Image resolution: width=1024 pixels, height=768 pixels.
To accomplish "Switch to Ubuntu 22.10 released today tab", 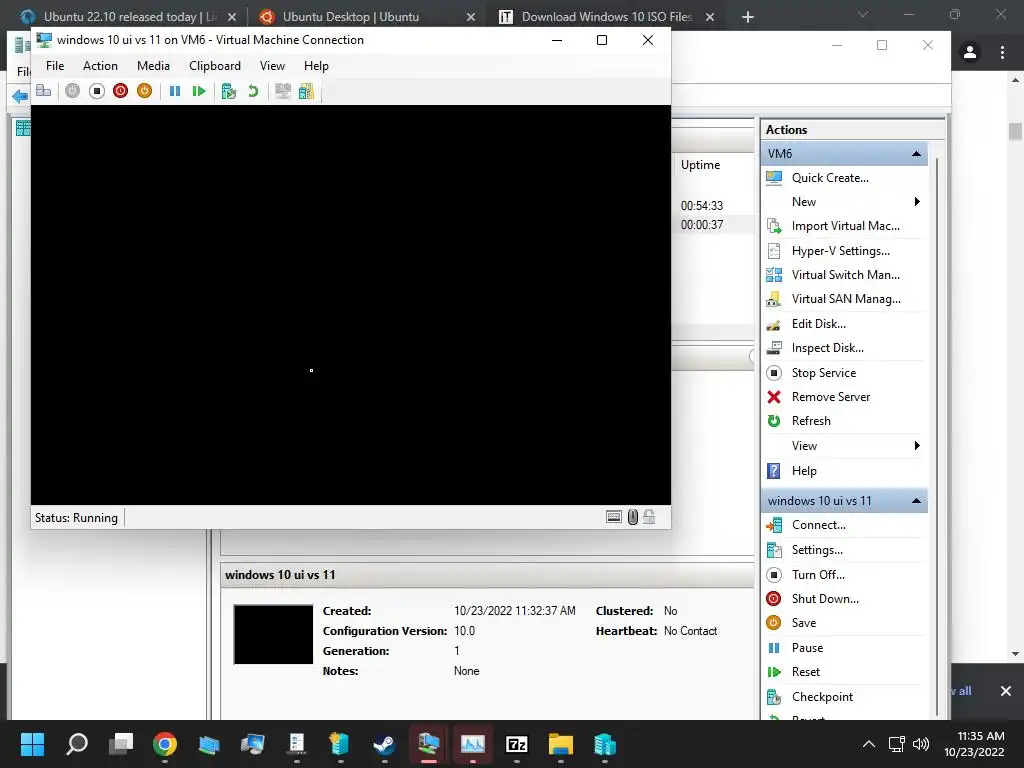I will tap(128, 16).
